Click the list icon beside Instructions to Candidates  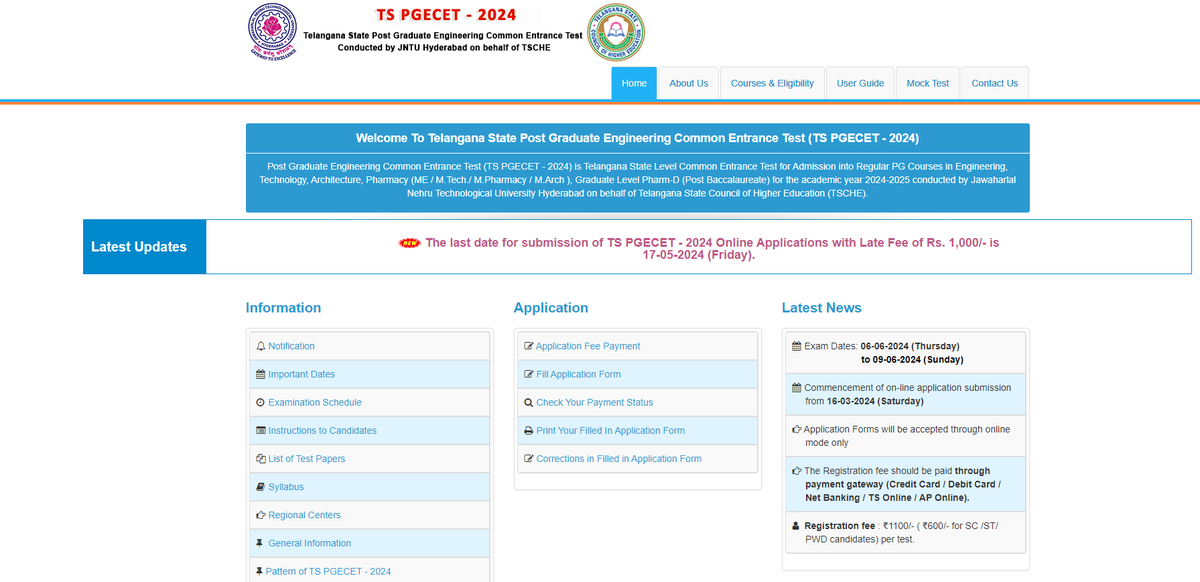[x=261, y=431]
